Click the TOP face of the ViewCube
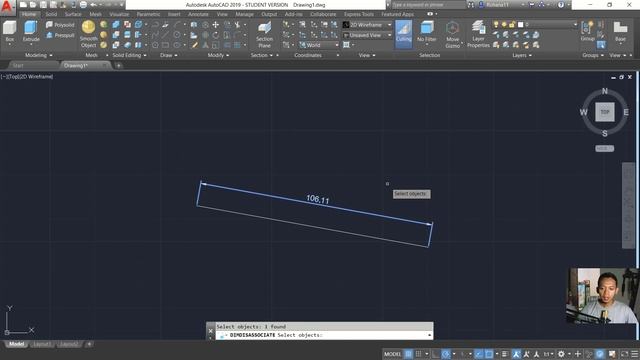Viewport: 640px width, 360px height. pyautogui.click(x=604, y=112)
